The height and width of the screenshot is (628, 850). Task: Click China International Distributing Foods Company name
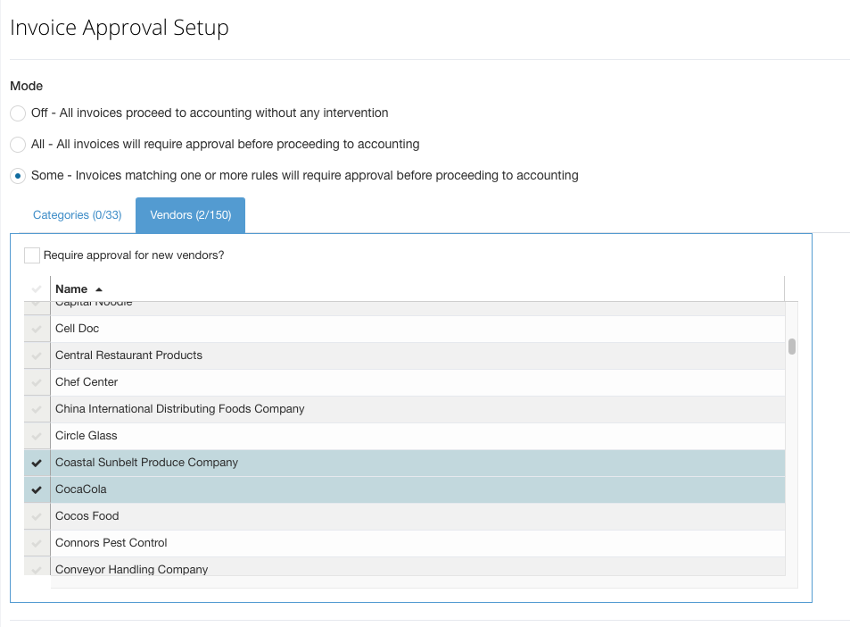coord(179,409)
